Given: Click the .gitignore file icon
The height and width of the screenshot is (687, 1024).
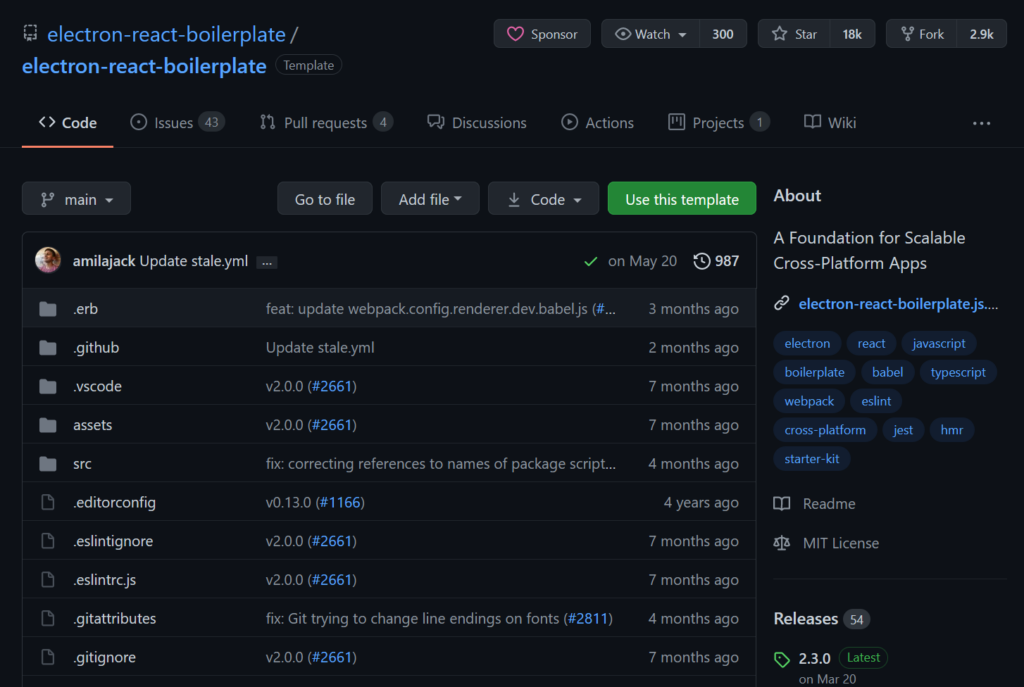Looking at the screenshot, I should click(48, 657).
